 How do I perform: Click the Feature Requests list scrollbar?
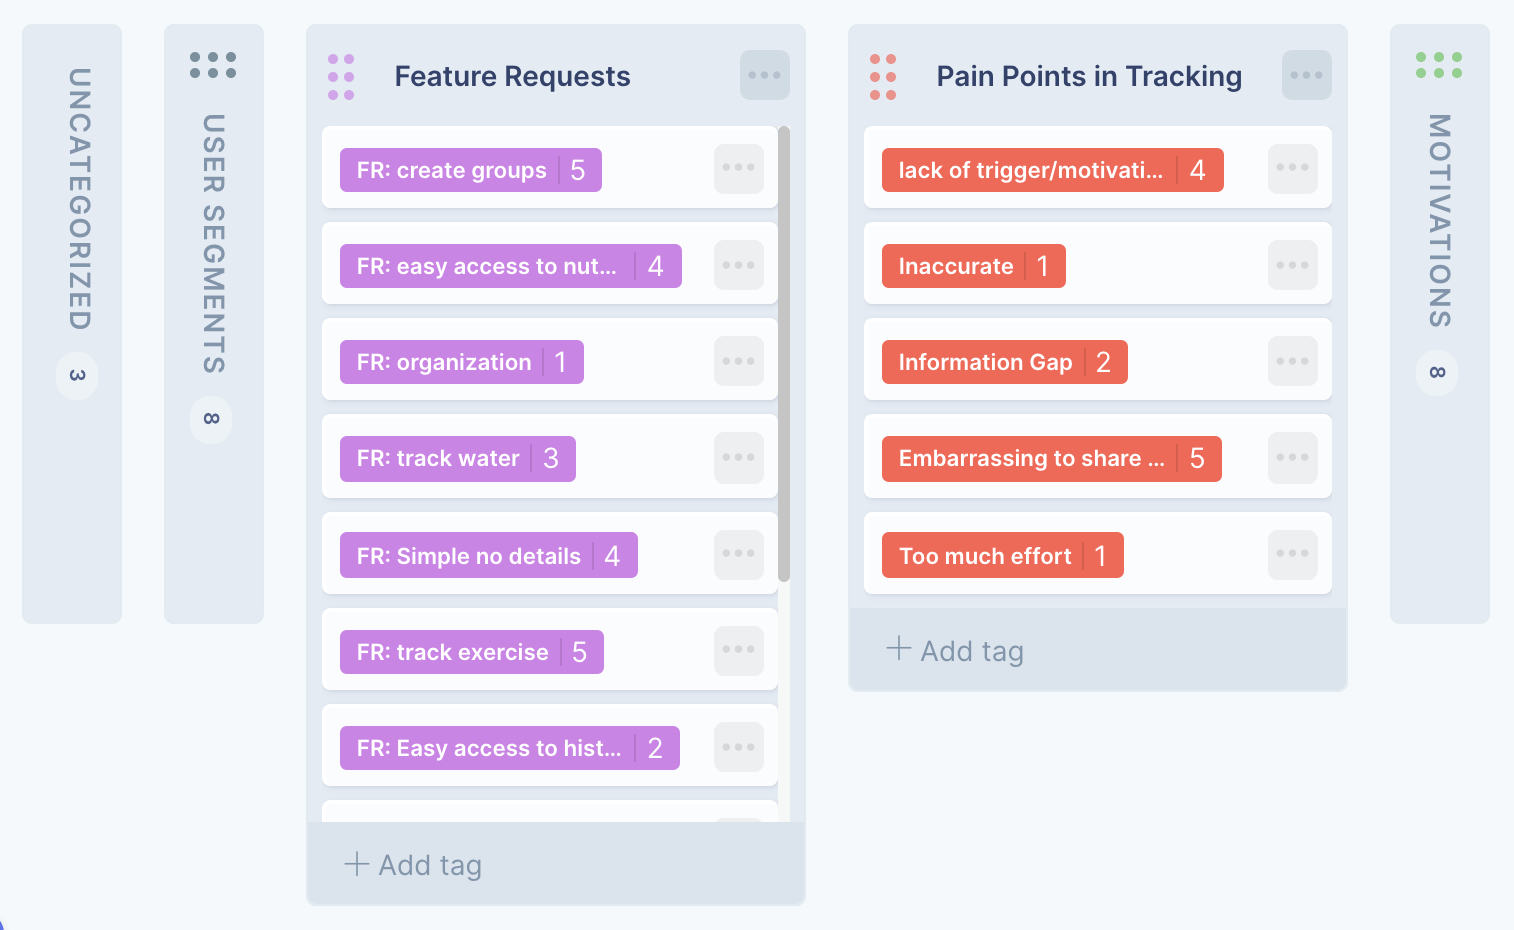coord(784,354)
